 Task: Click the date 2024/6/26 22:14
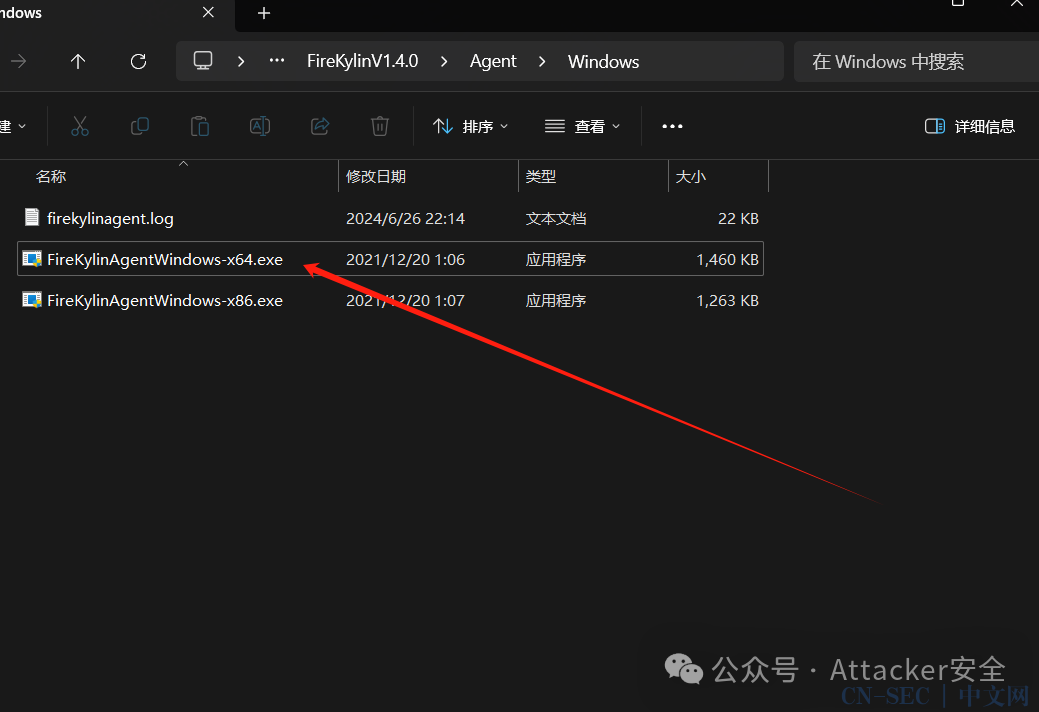point(406,219)
